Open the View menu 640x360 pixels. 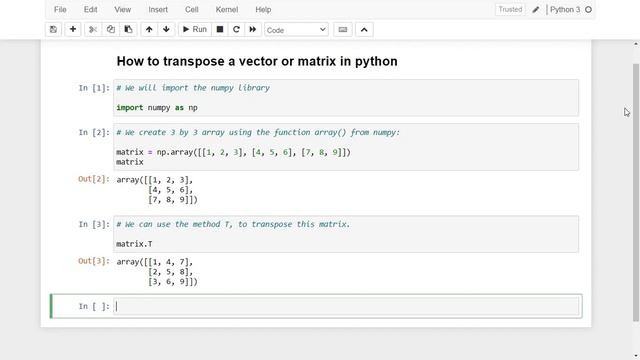point(122,9)
